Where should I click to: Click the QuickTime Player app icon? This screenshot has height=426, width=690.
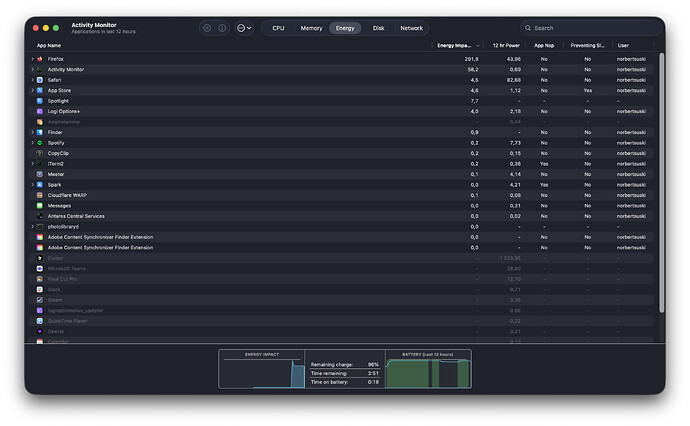40,321
